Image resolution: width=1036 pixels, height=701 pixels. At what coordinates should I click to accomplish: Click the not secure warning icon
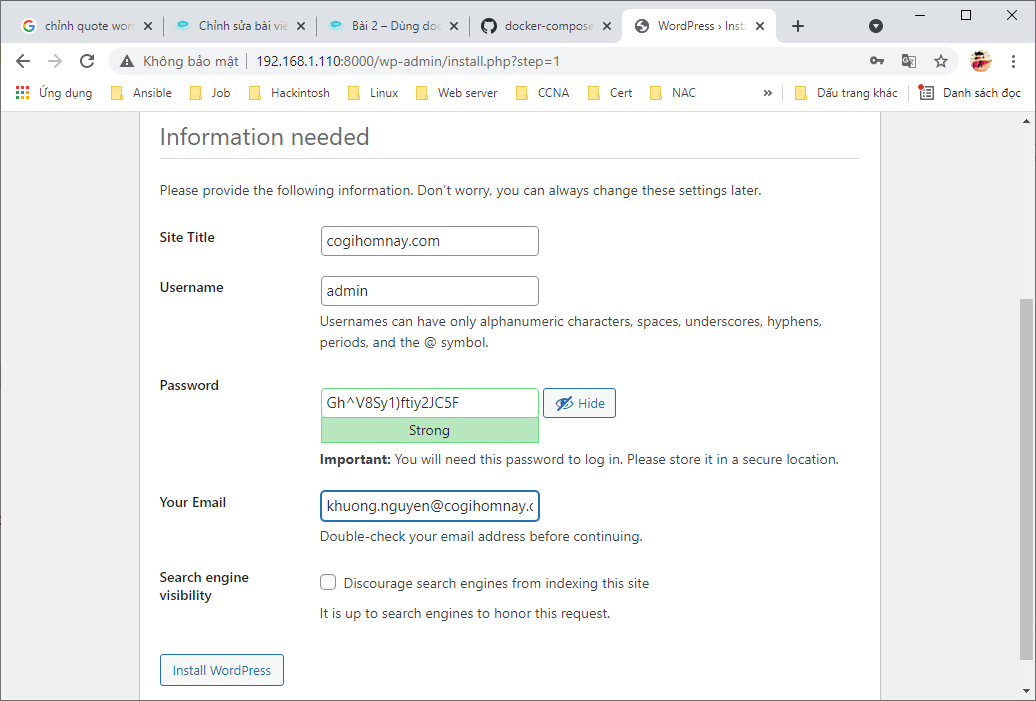coord(127,61)
